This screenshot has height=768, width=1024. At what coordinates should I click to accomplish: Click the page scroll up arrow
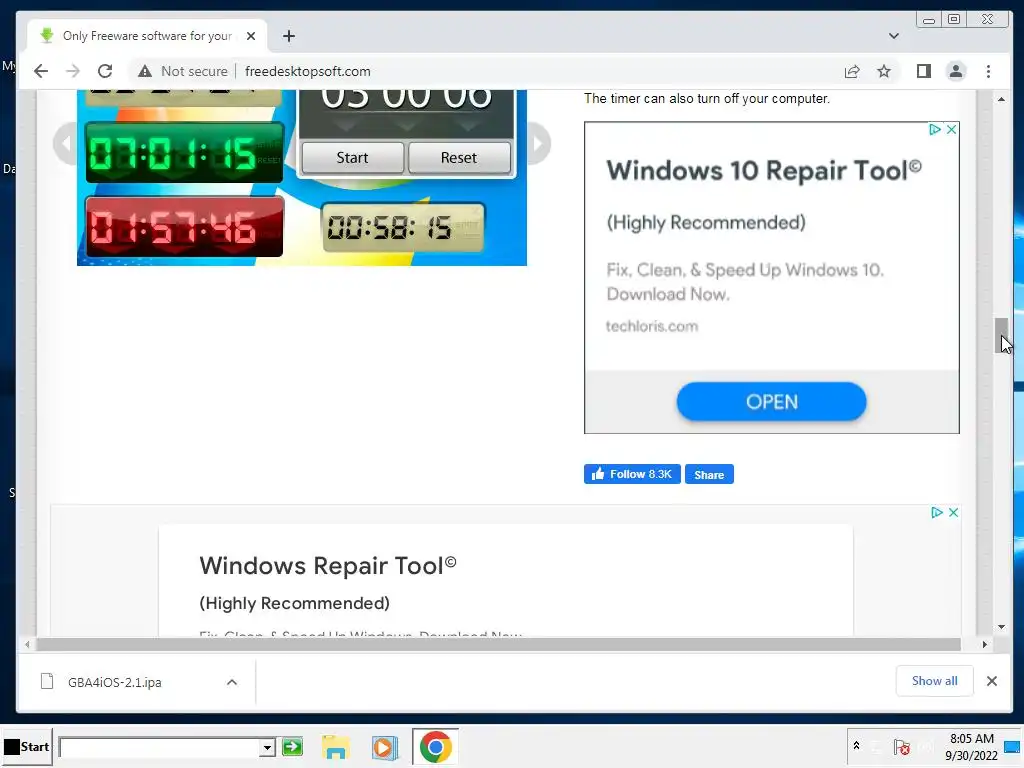tap(1001, 99)
